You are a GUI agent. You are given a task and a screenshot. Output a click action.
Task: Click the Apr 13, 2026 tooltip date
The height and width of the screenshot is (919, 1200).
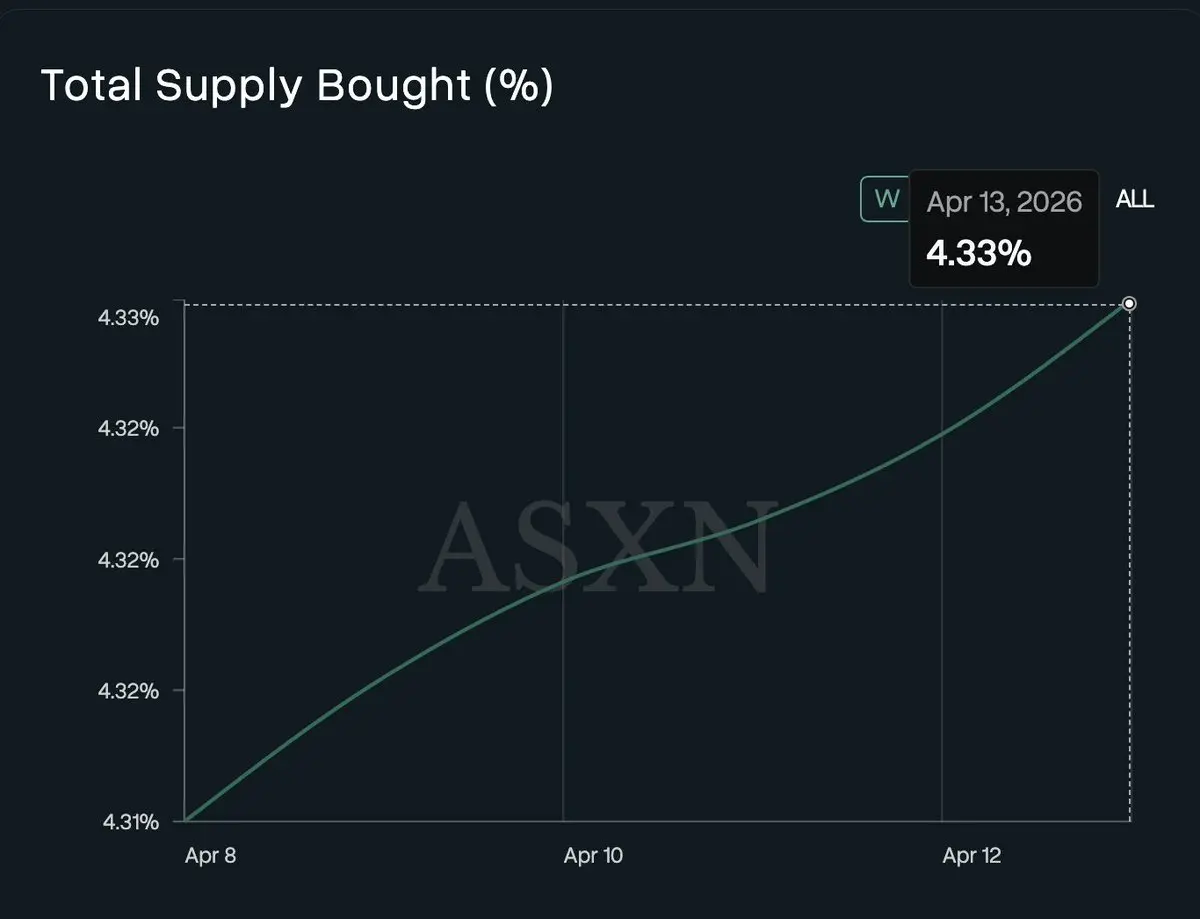coord(1004,202)
